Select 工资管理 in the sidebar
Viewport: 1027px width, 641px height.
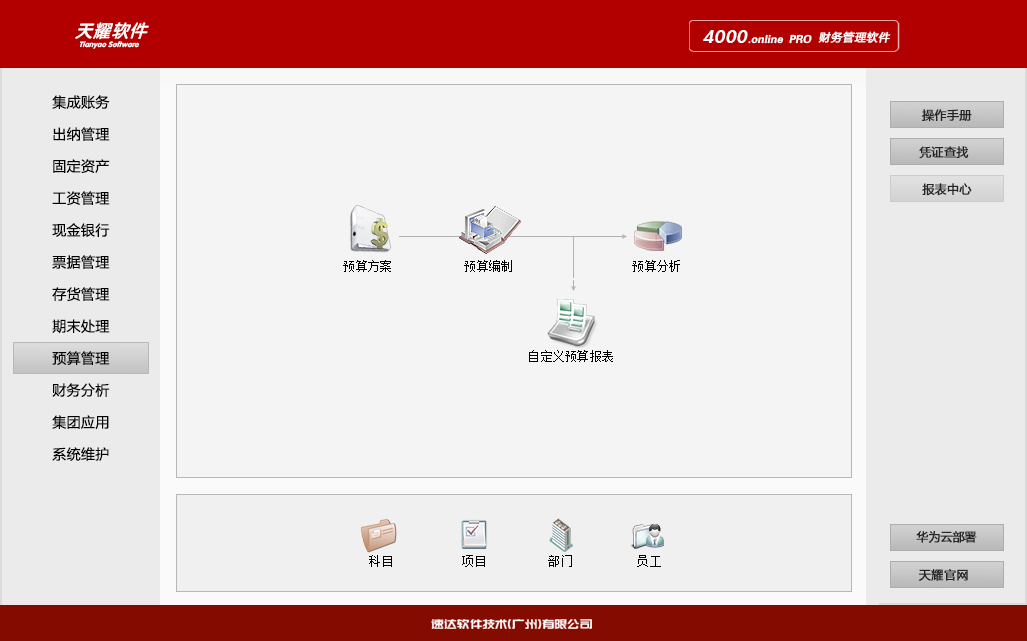(x=81, y=198)
